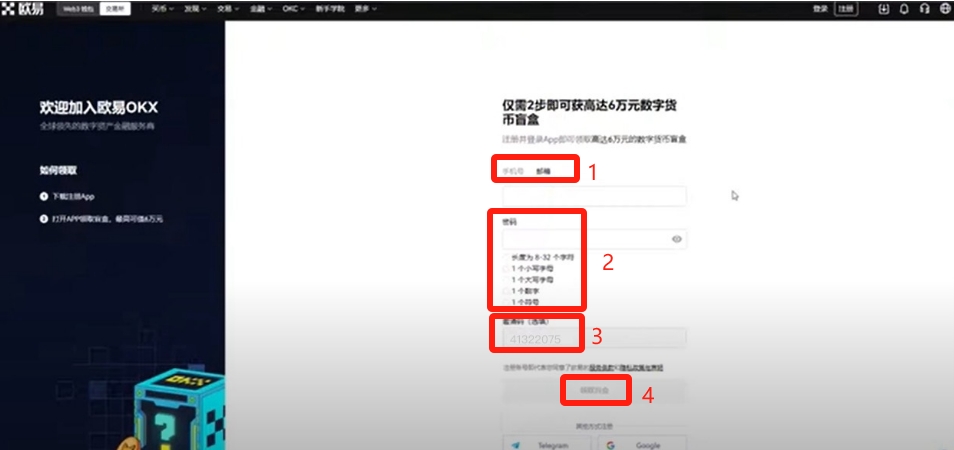Focus the 邀请码 input showing 41322075
The width and height of the screenshot is (954, 450).
[x=594, y=339]
